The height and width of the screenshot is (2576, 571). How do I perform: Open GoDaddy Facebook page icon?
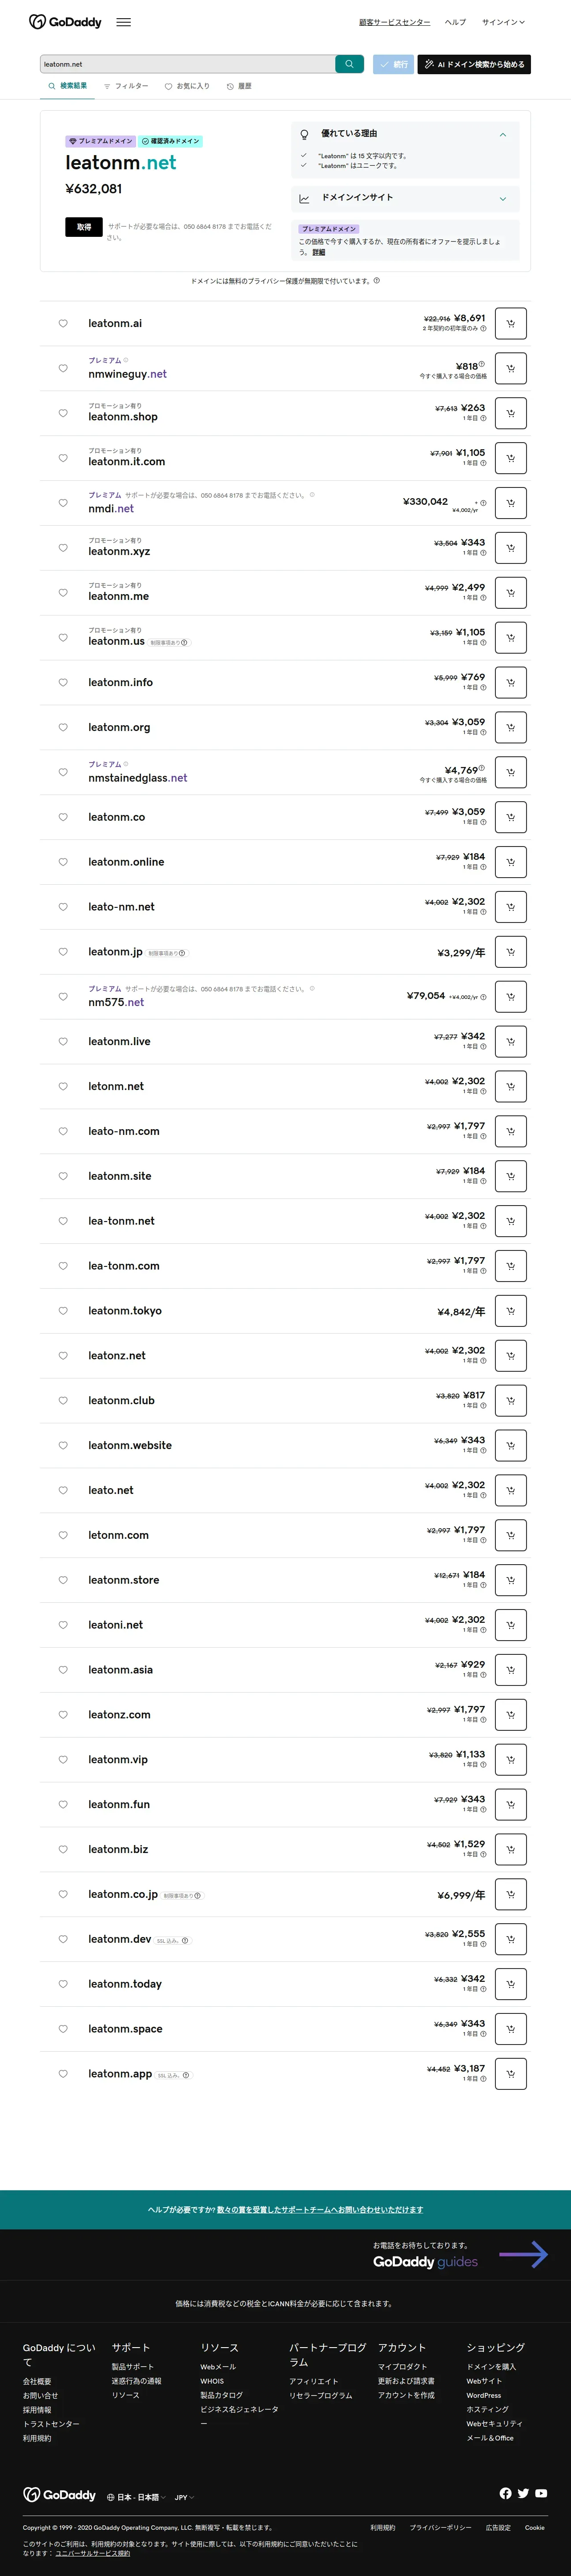tap(505, 2493)
